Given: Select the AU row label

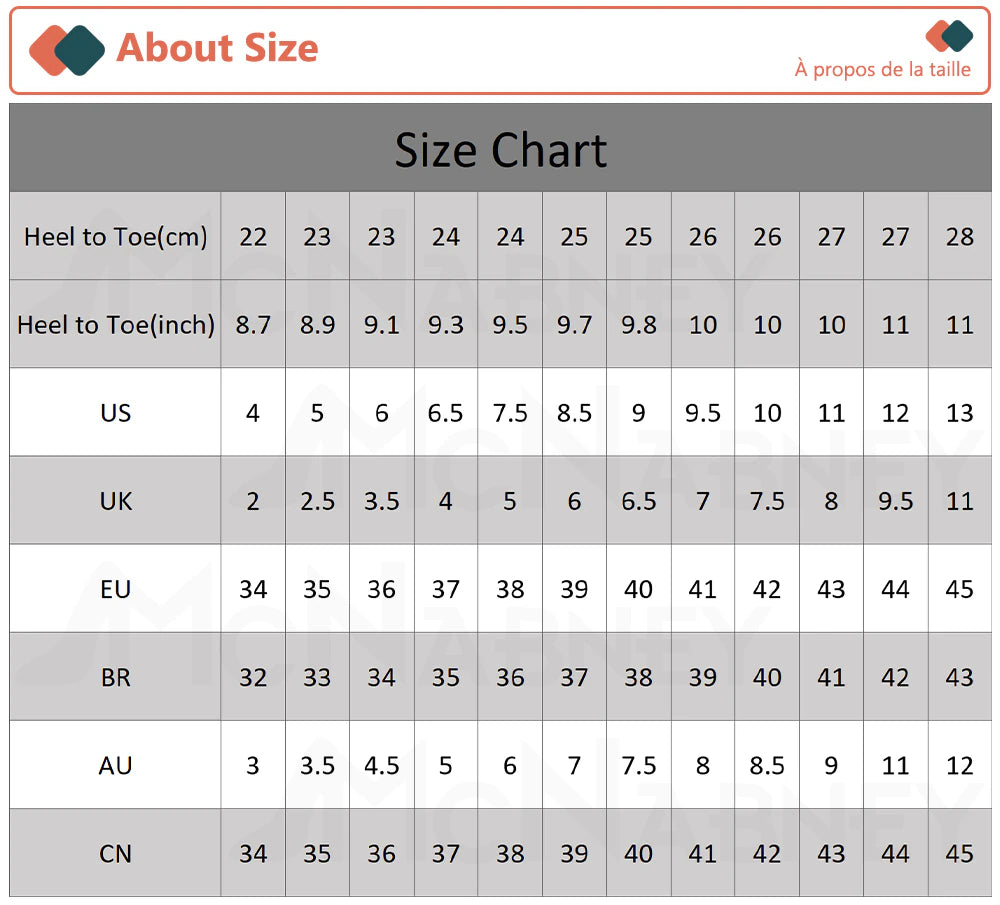Looking at the screenshot, I should [115, 765].
